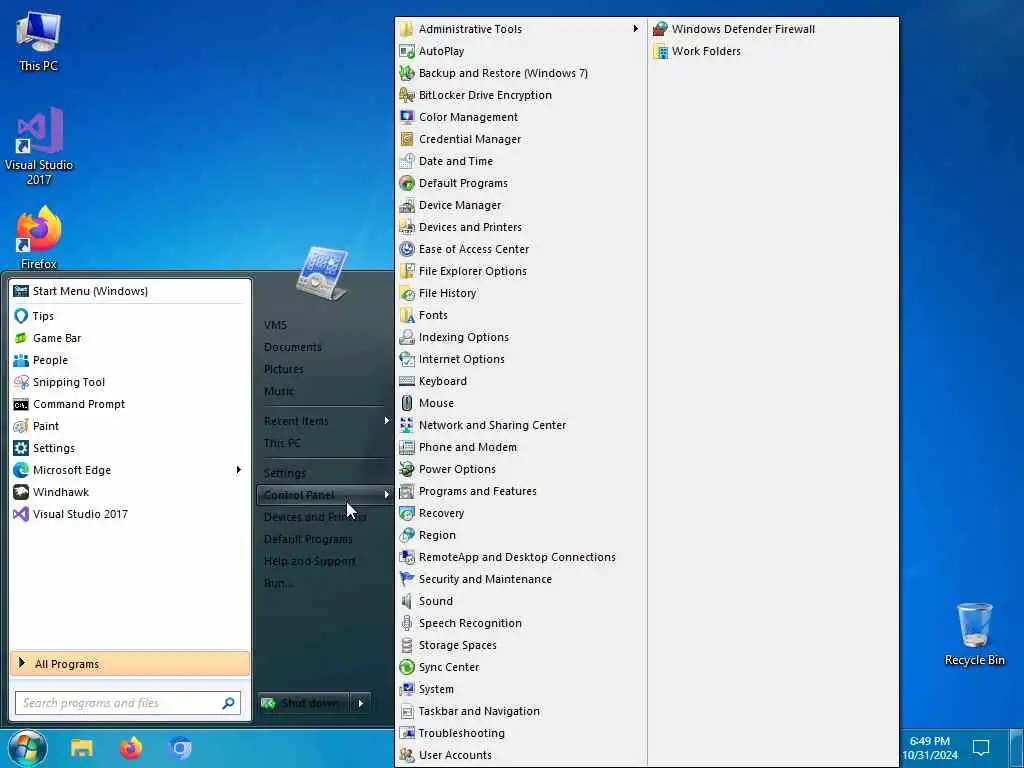Open Device Manager
Viewport: 1024px width, 768px height.
pyautogui.click(x=520, y=205)
